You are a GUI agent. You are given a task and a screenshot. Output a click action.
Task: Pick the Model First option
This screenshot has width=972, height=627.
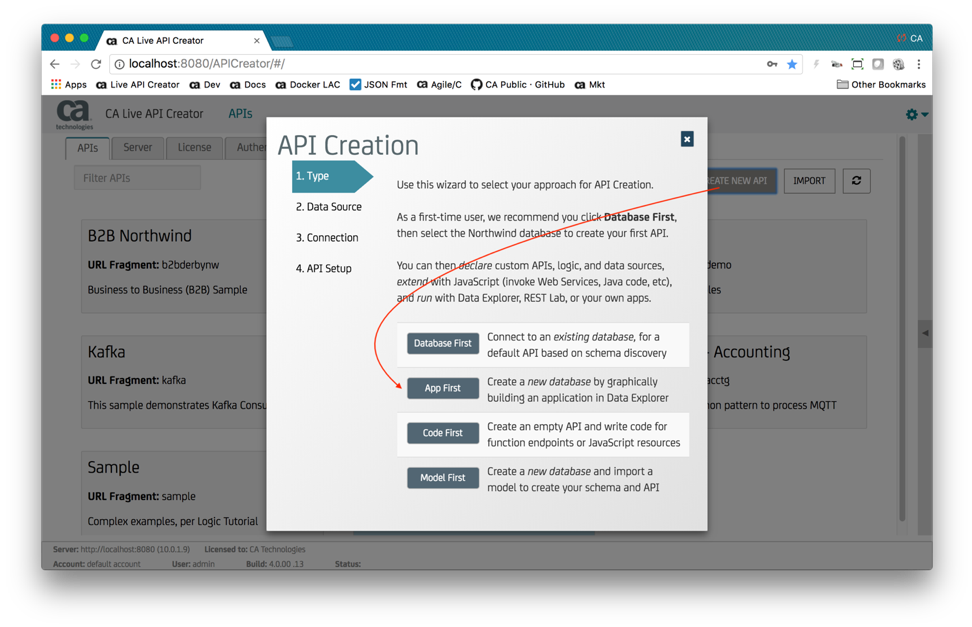click(443, 478)
